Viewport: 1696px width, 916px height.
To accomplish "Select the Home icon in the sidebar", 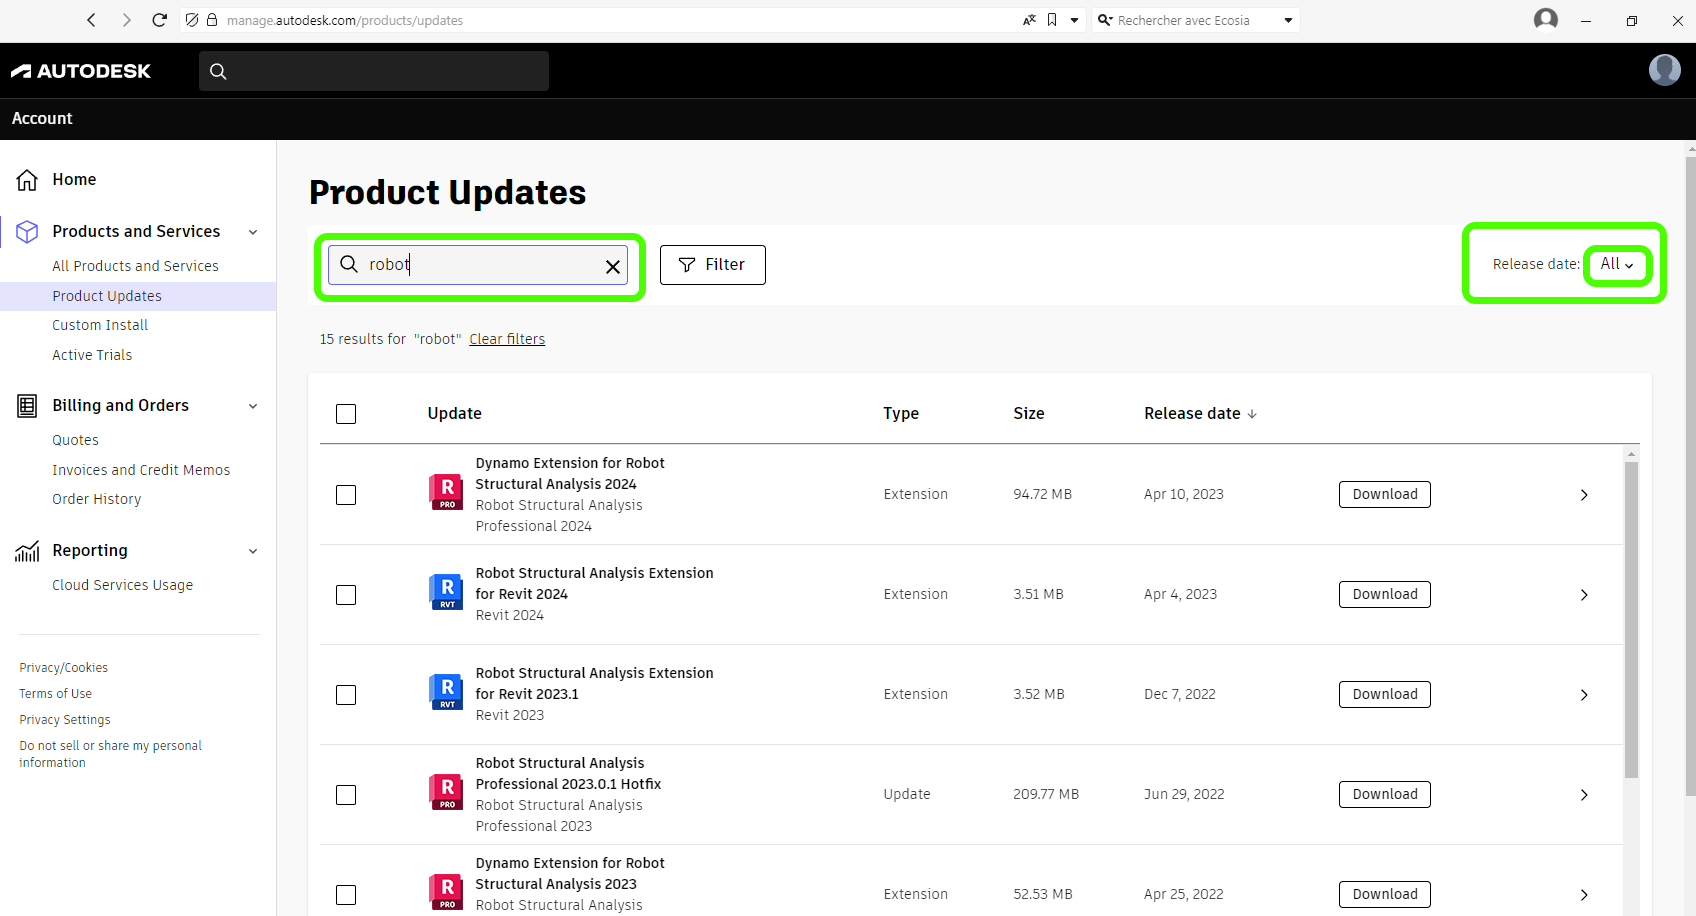I will pos(27,179).
